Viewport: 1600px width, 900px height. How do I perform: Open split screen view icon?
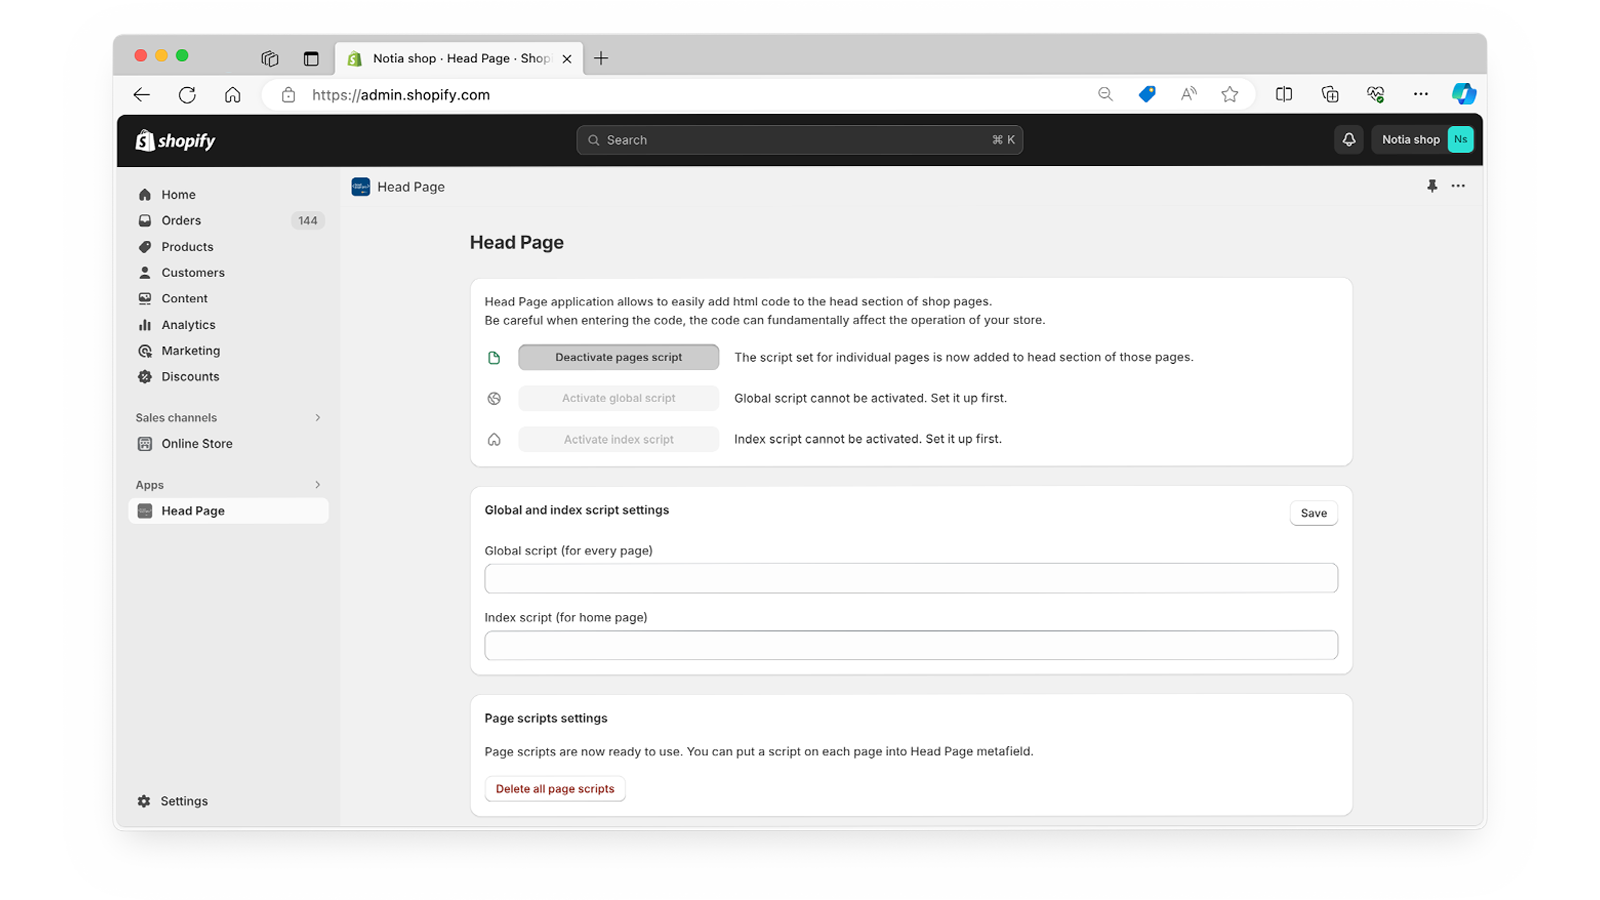1284,94
